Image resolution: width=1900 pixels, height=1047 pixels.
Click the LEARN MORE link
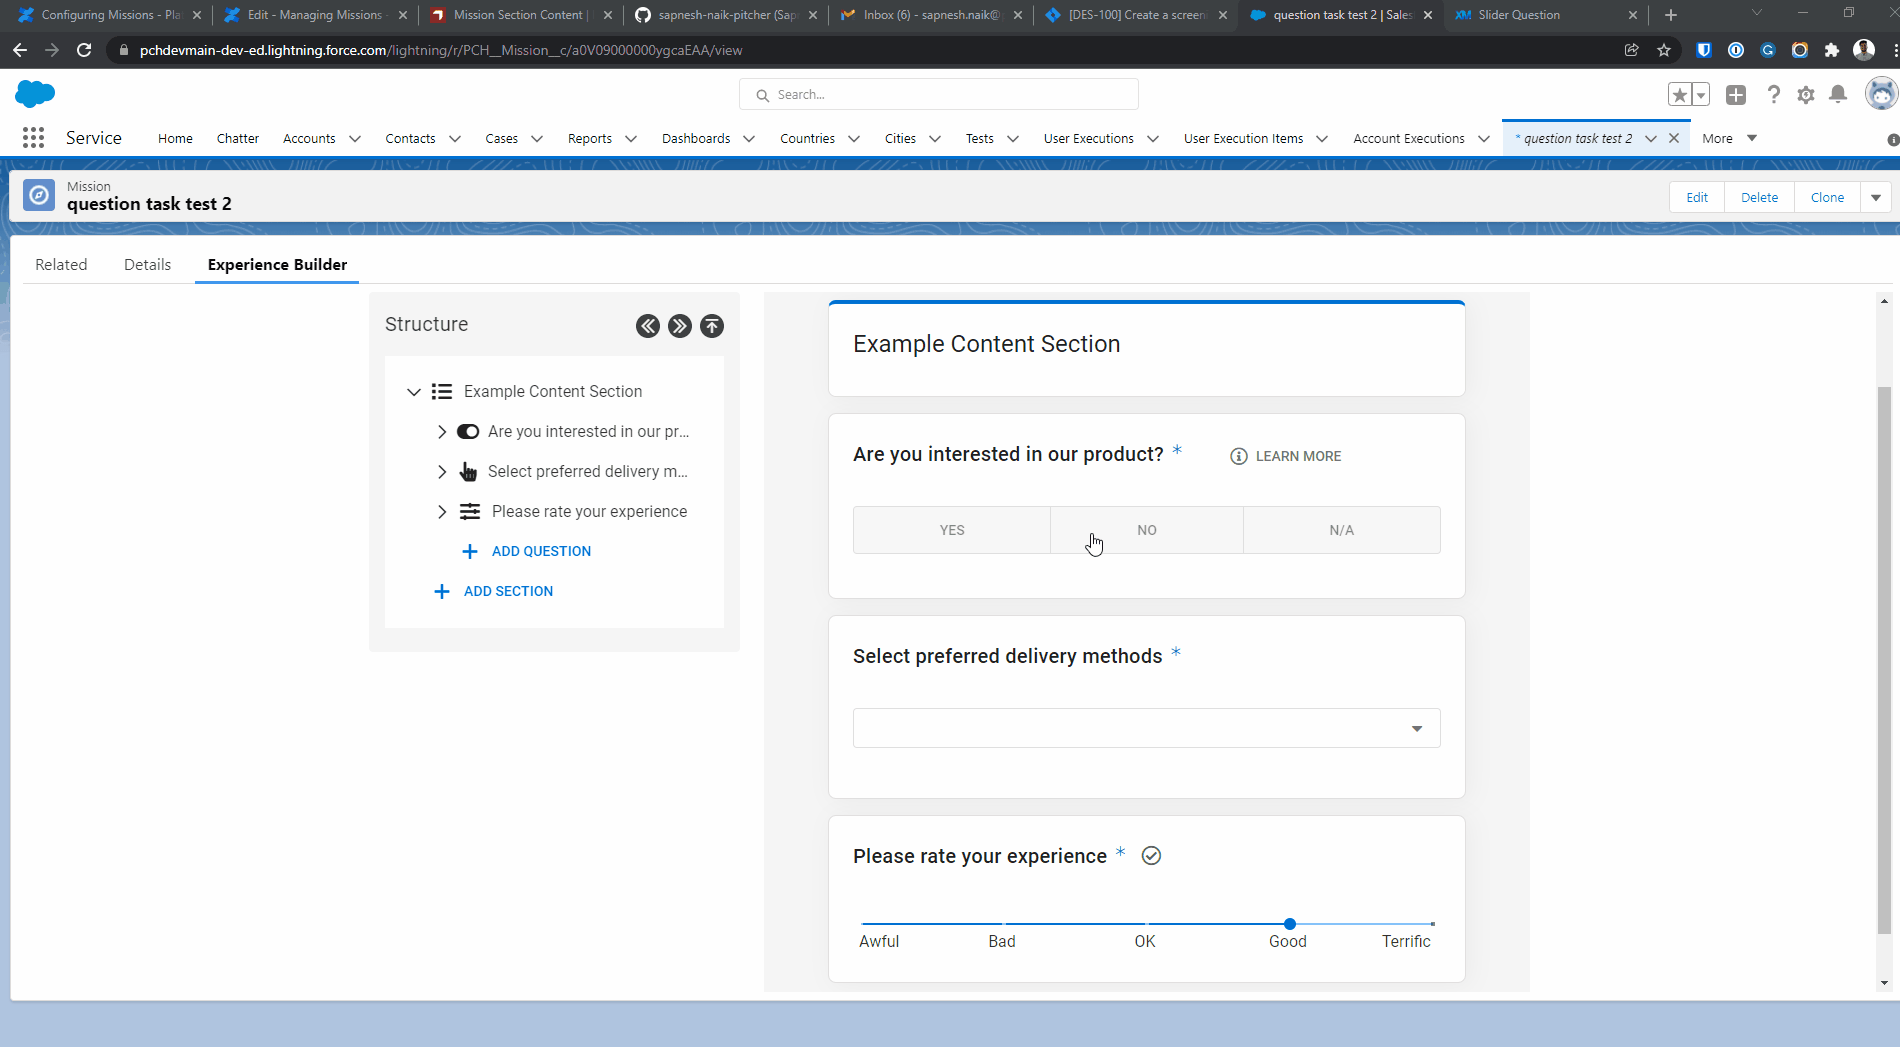click(1298, 456)
